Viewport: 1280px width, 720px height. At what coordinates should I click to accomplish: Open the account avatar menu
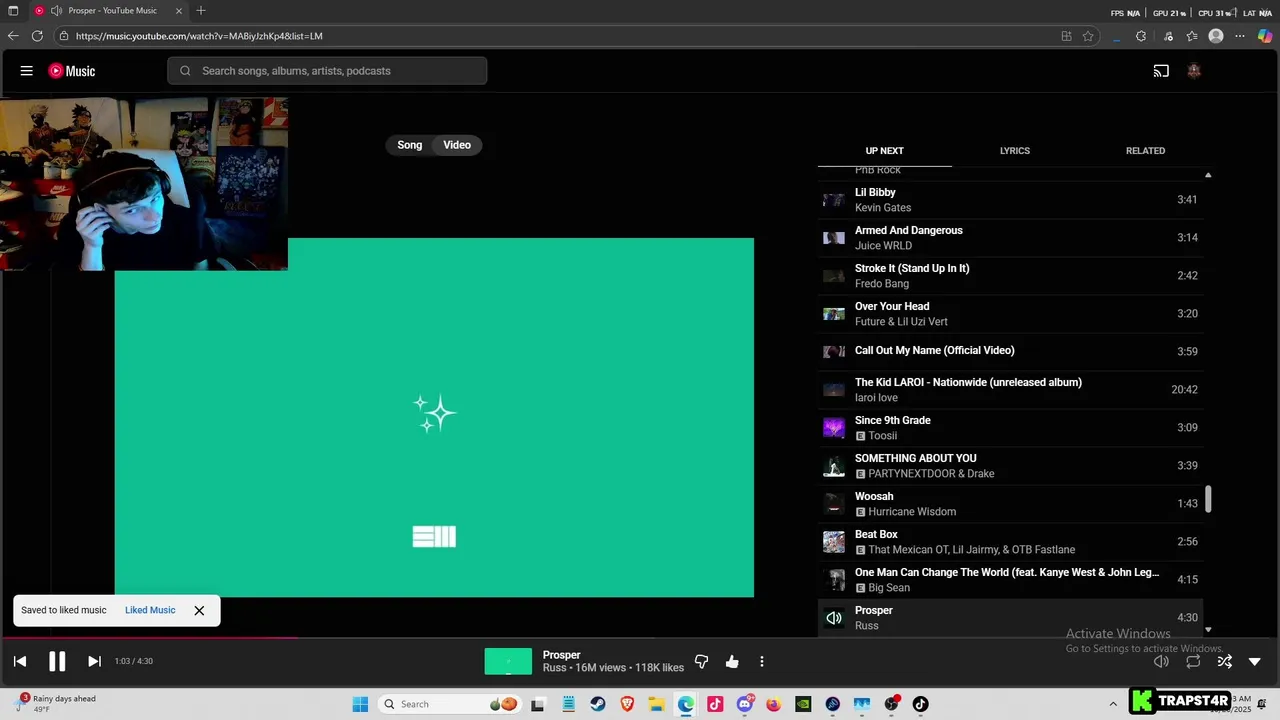click(x=1193, y=71)
